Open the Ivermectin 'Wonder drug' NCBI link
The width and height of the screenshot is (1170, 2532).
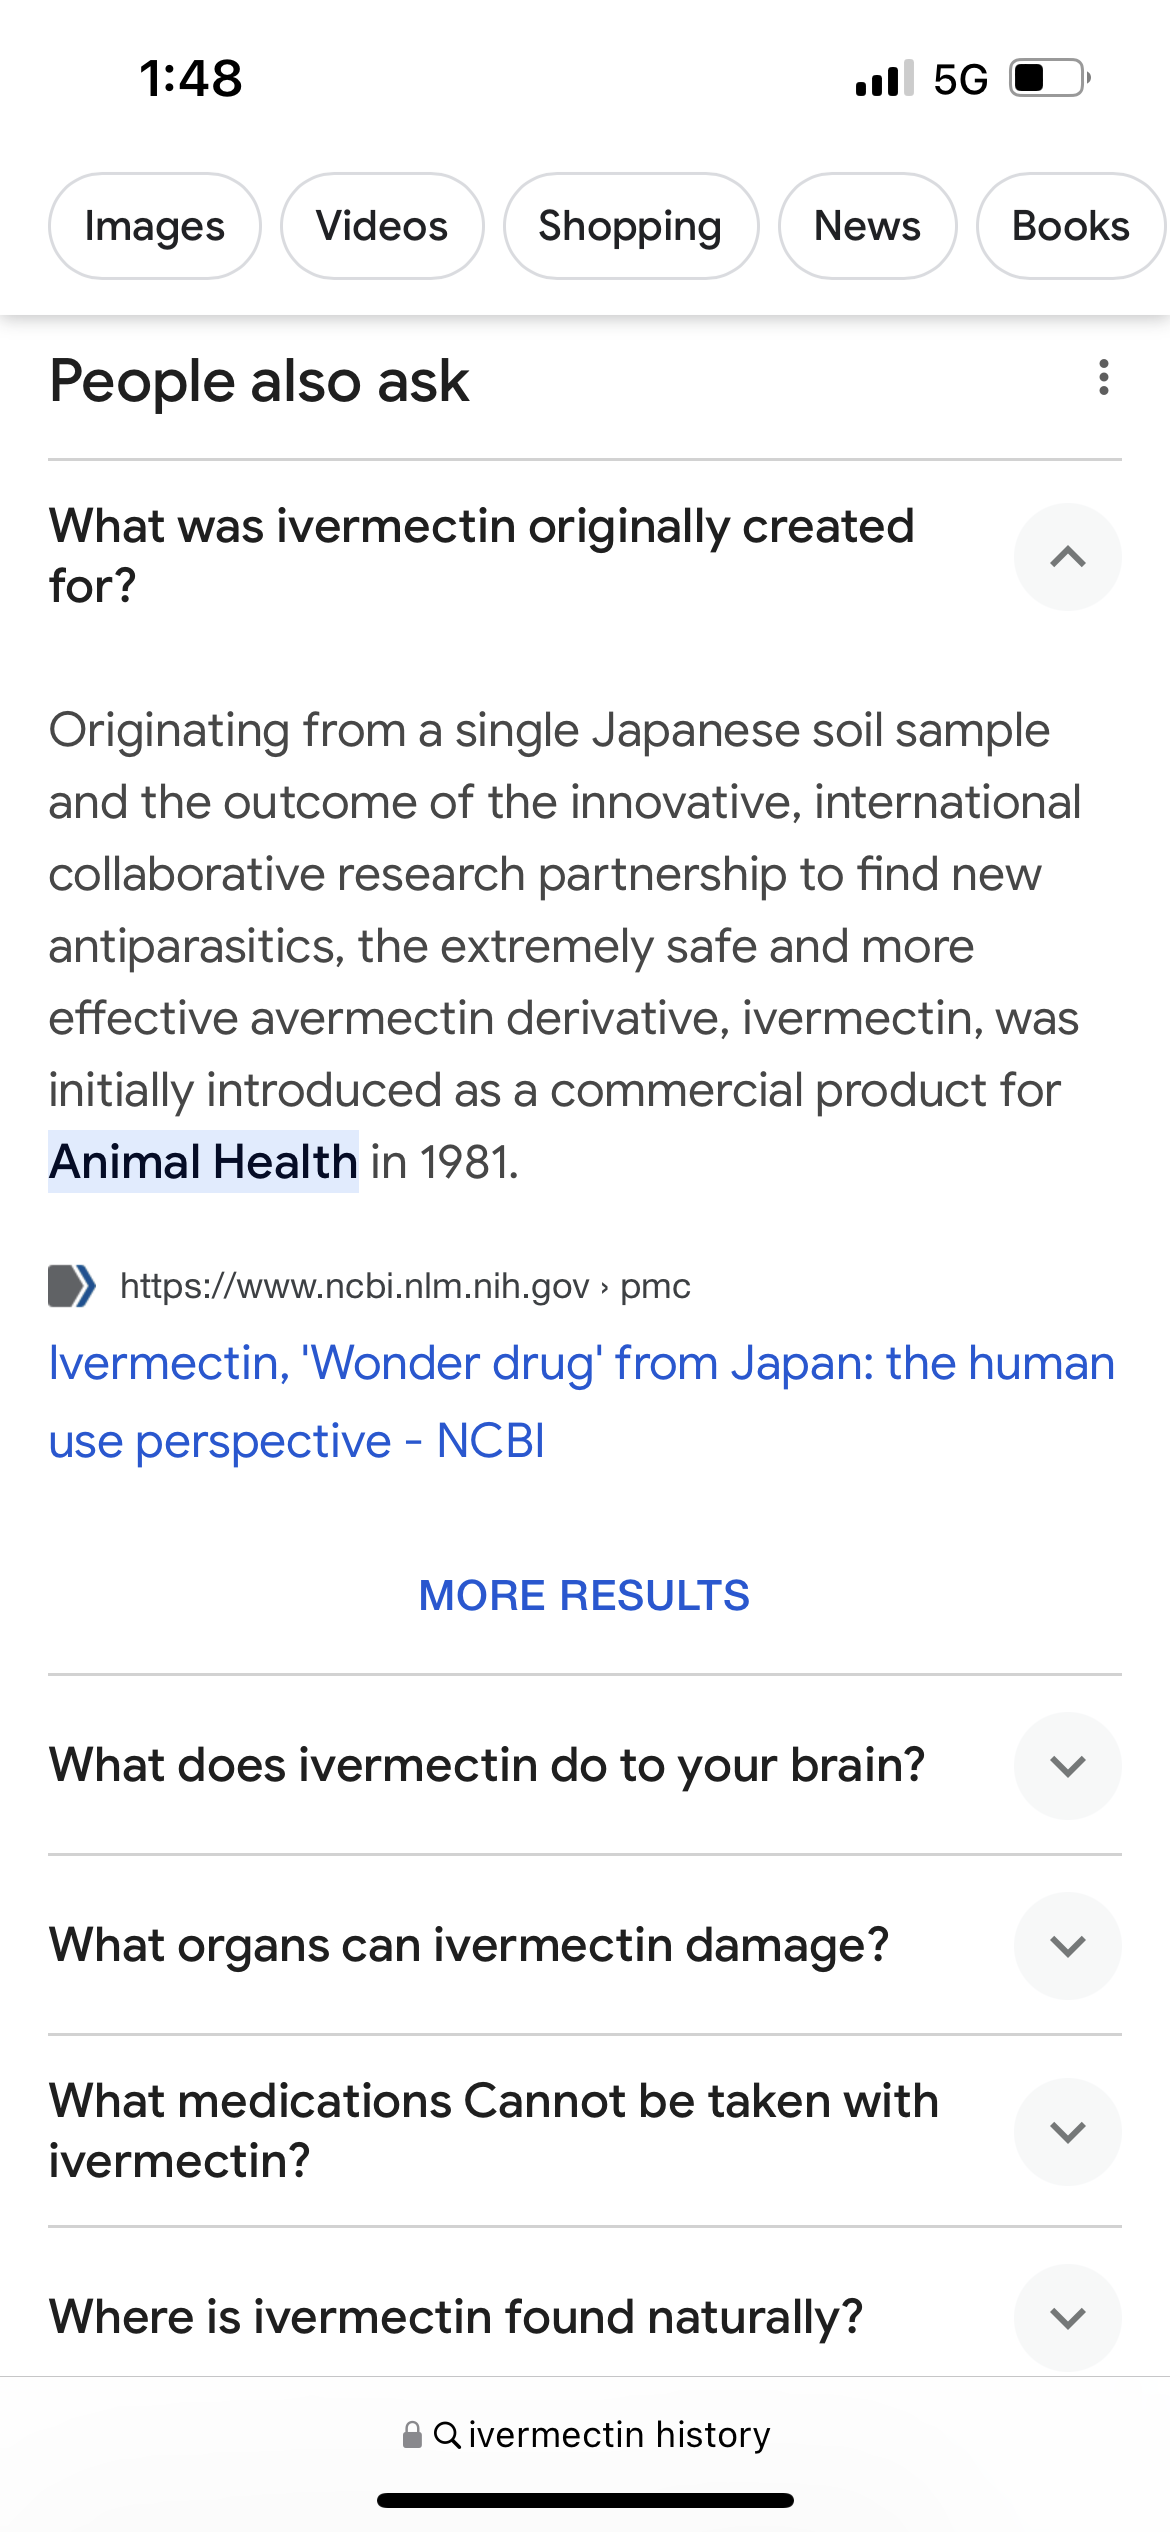(x=582, y=1402)
